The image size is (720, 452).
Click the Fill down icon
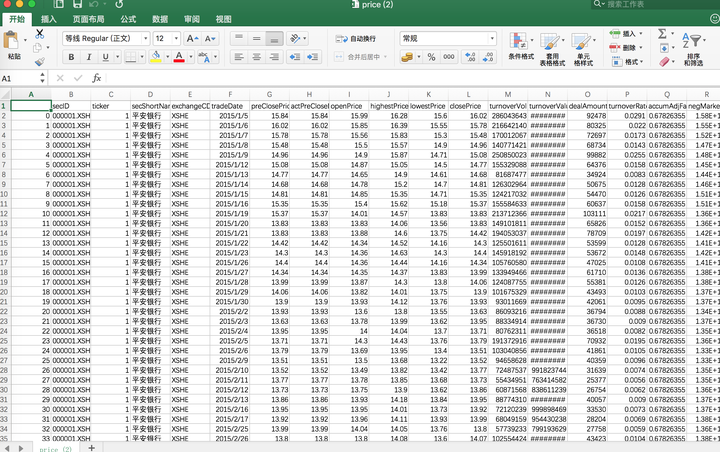(x=664, y=48)
